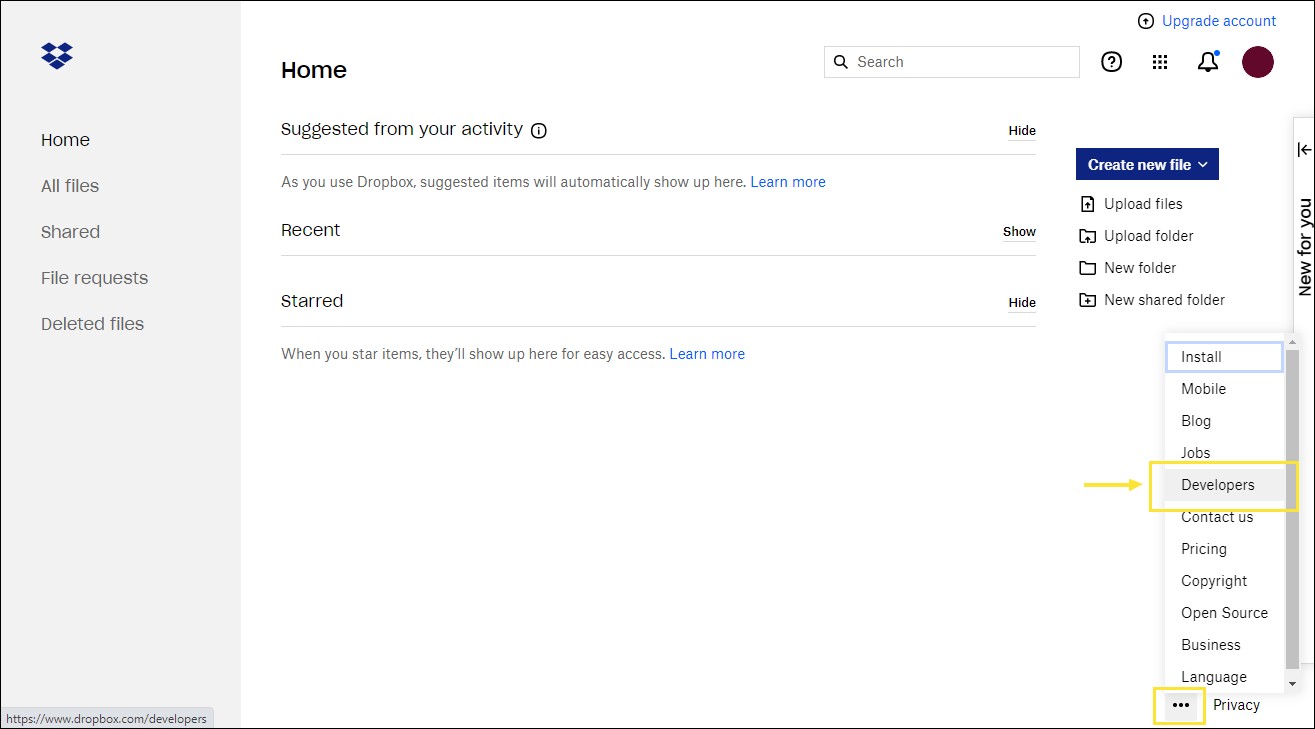Click the apps grid icon
The image size is (1315, 729).
click(x=1159, y=61)
